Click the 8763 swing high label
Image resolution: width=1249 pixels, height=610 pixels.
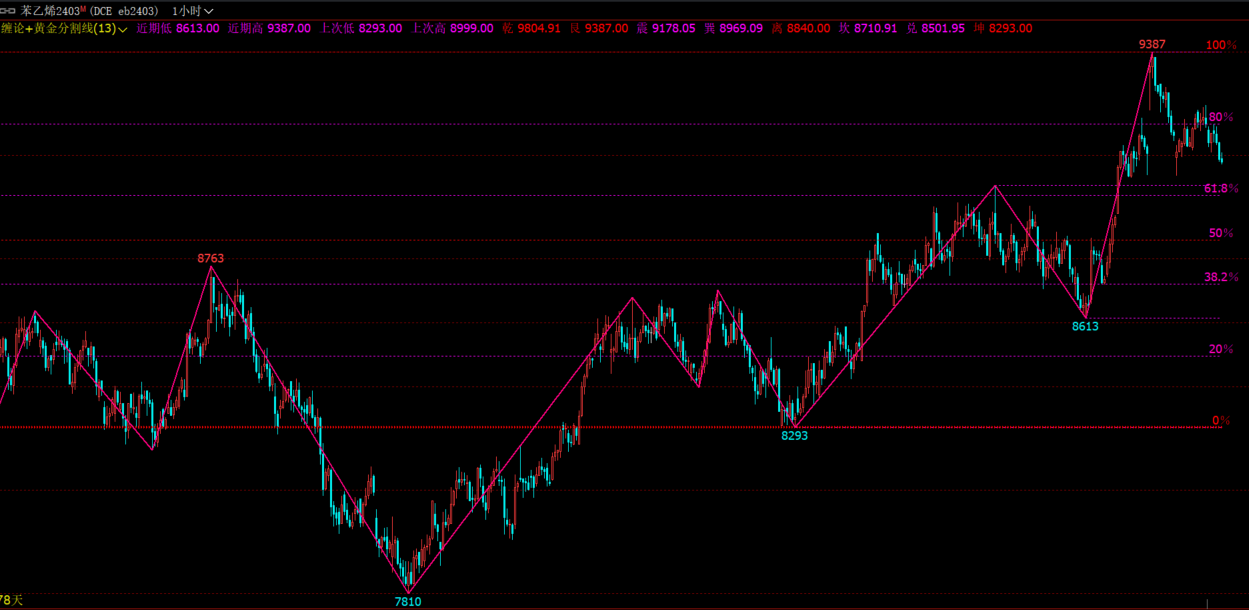click(x=210, y=258)
